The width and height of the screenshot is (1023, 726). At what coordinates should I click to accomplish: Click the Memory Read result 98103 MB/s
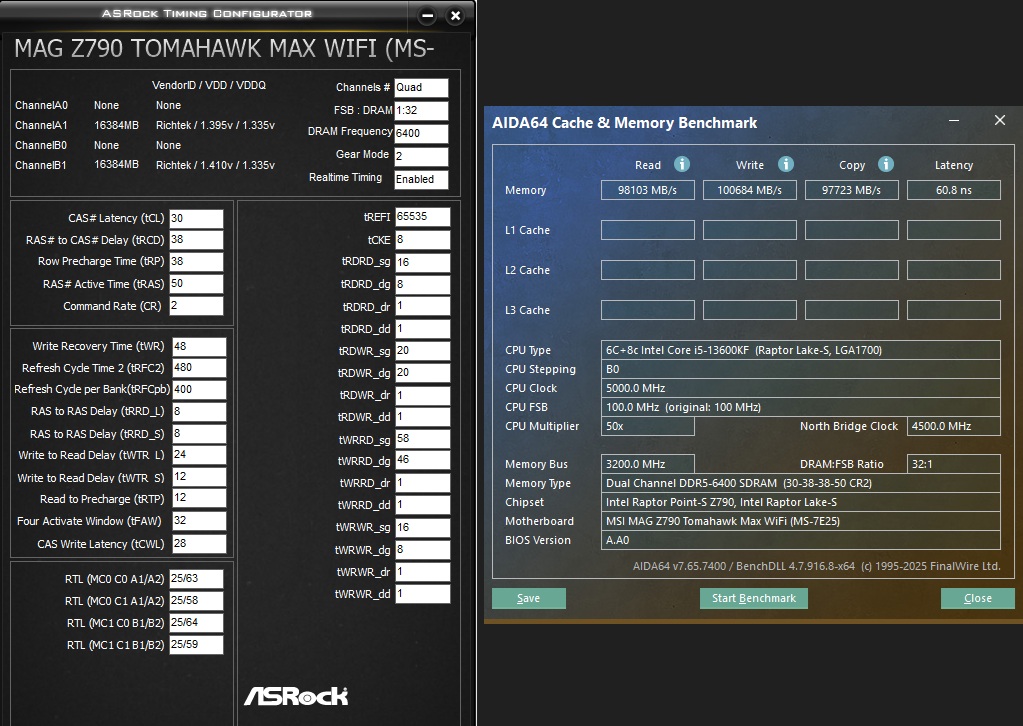(647, 190)
